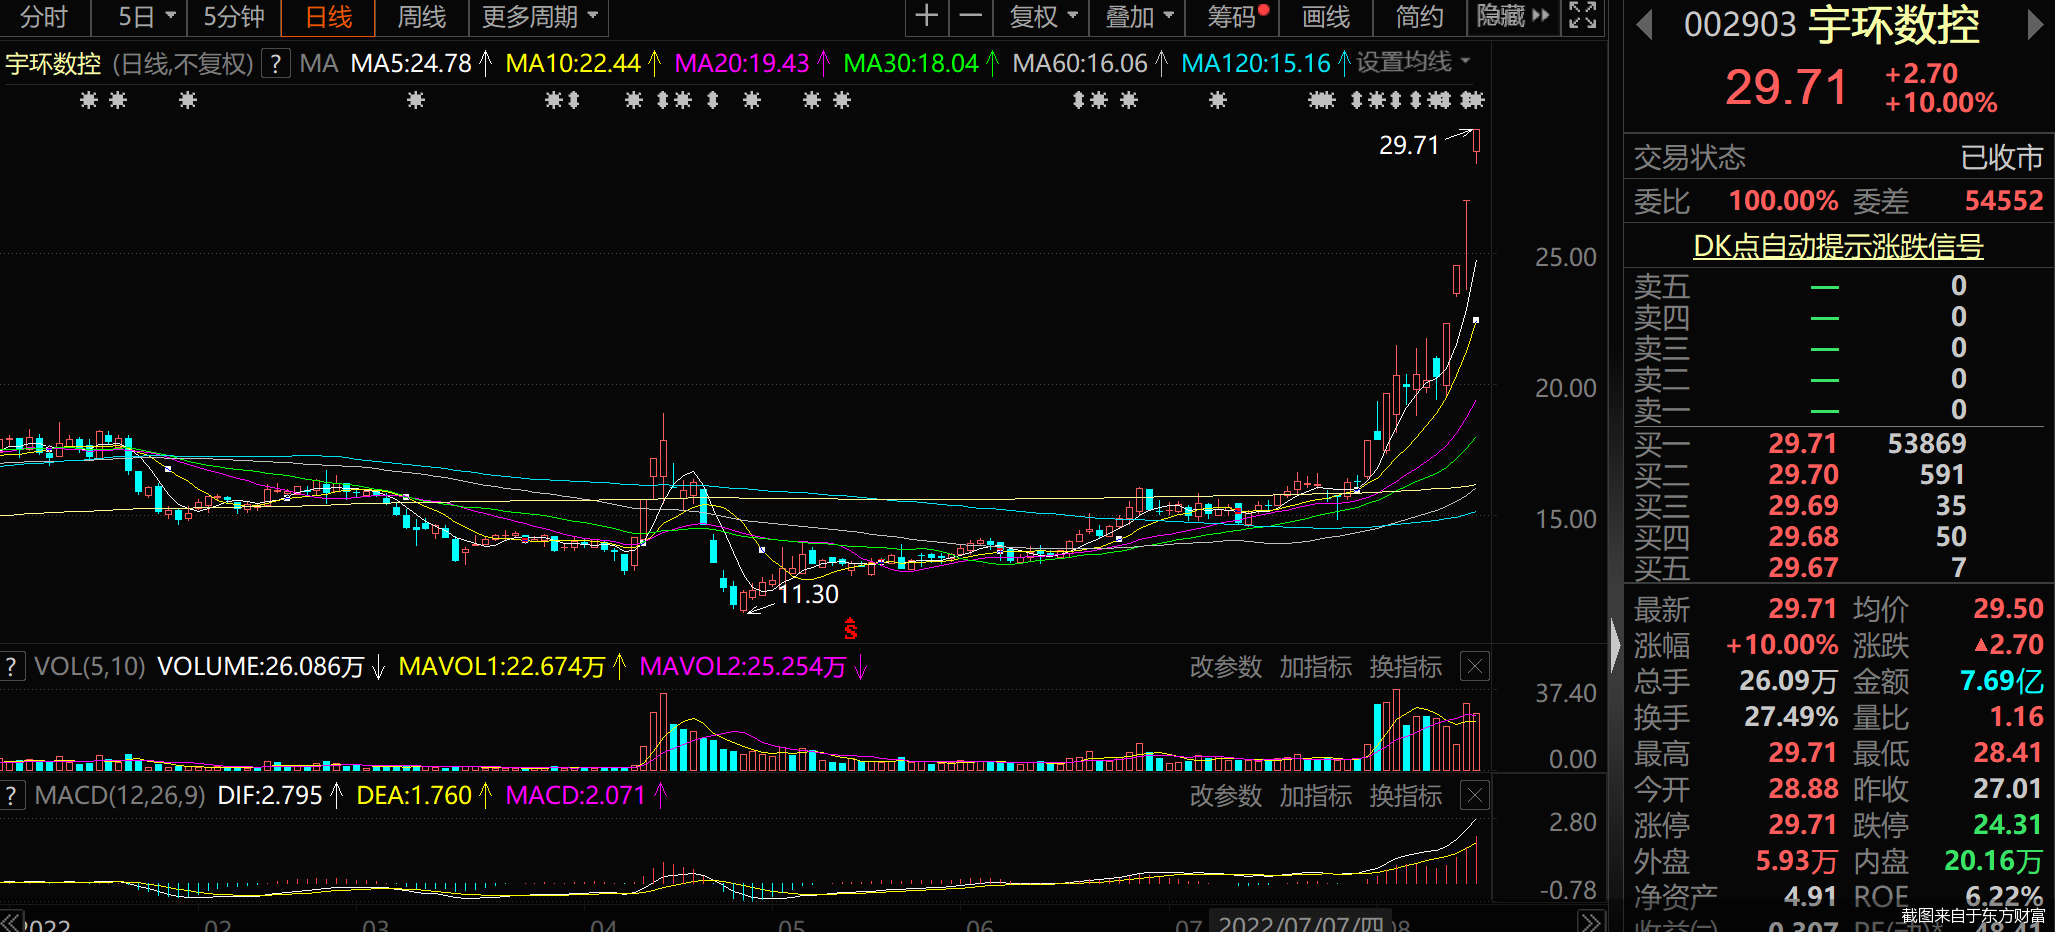2055x932 pixels.
Task: Click 加指标 in MACD panel
Action: coord(1316,796)
